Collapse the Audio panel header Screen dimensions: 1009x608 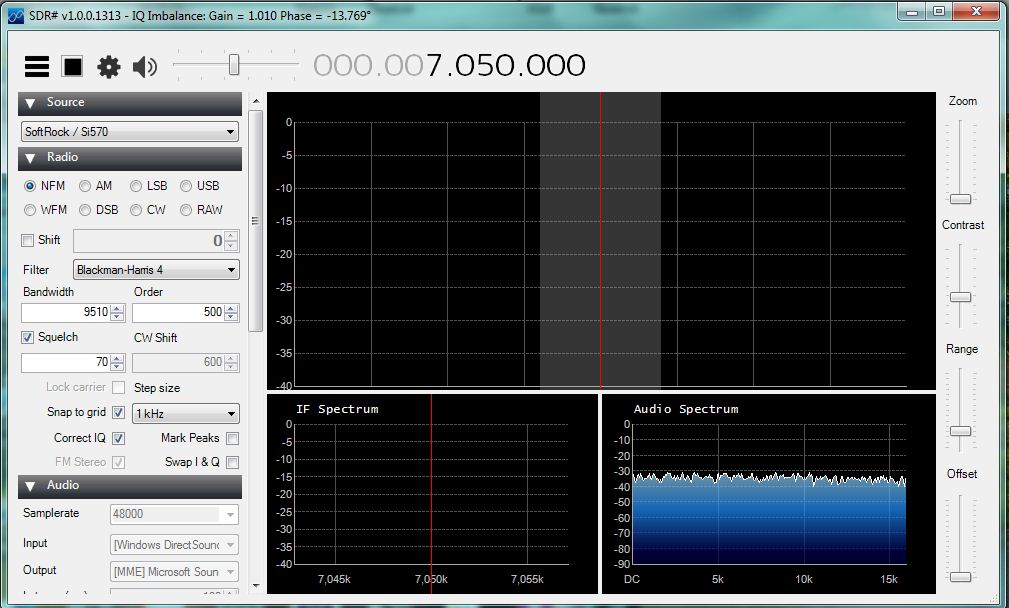coord(130,486)
